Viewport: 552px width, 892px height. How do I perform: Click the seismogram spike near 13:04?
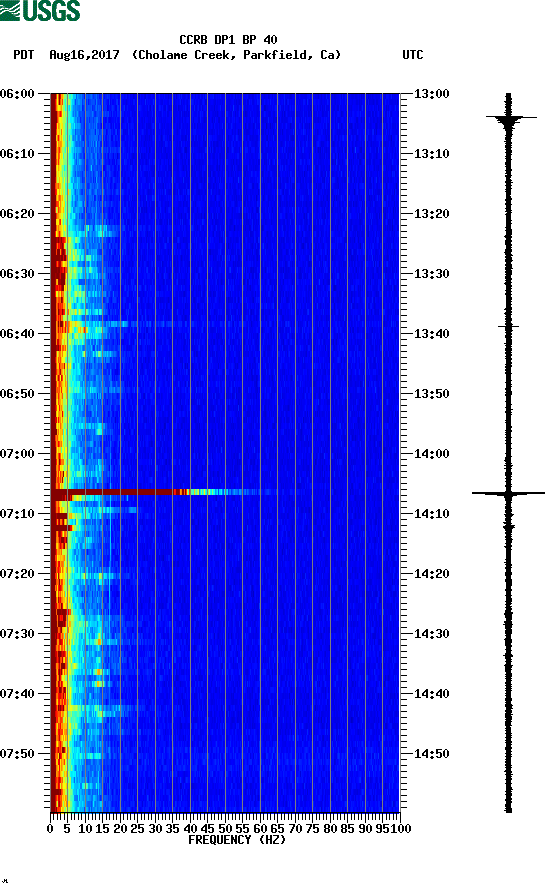point(510,118)
